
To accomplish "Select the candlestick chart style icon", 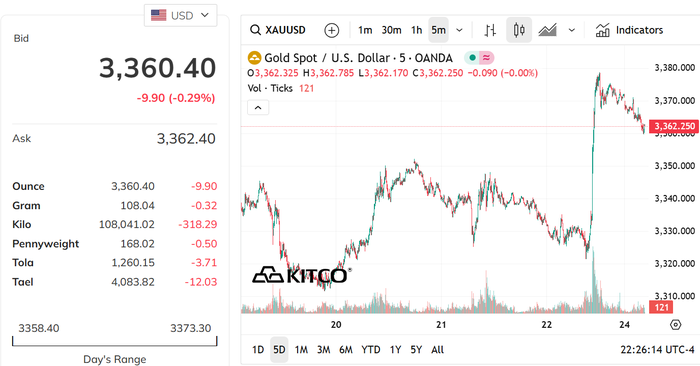I will (519, 30).
